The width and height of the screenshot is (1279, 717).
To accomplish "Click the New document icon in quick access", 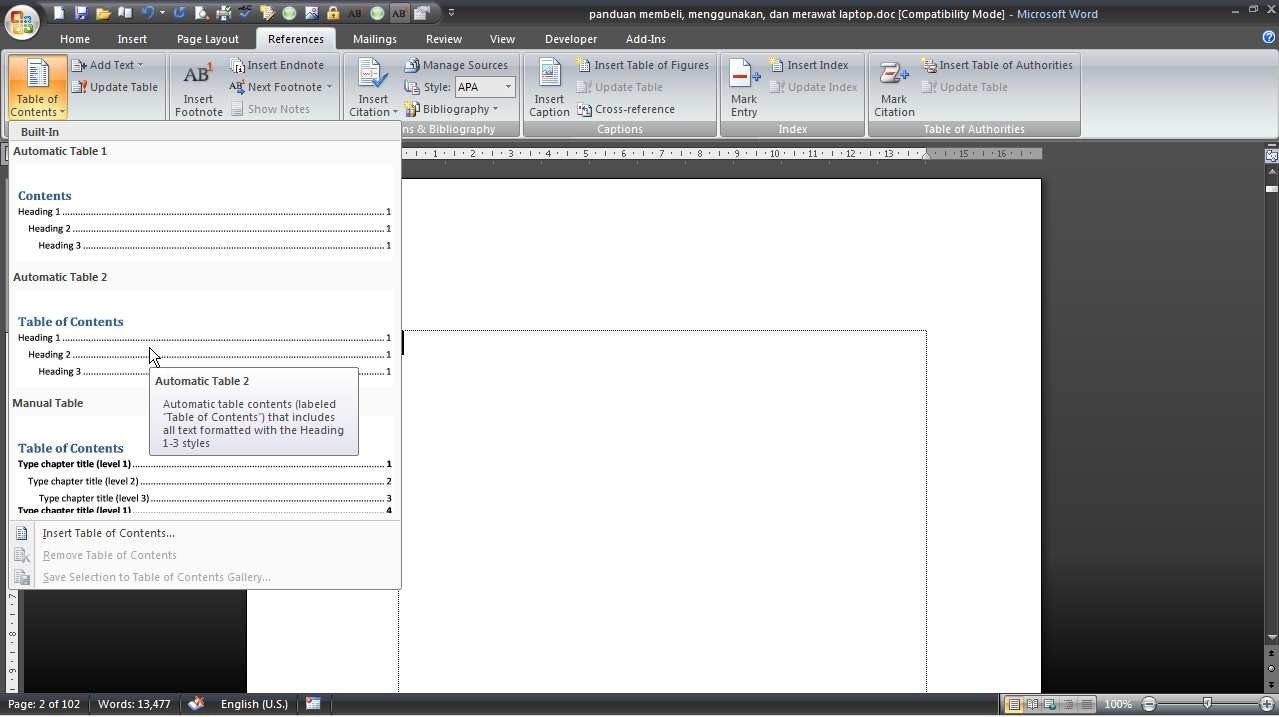I will [59, 13].
